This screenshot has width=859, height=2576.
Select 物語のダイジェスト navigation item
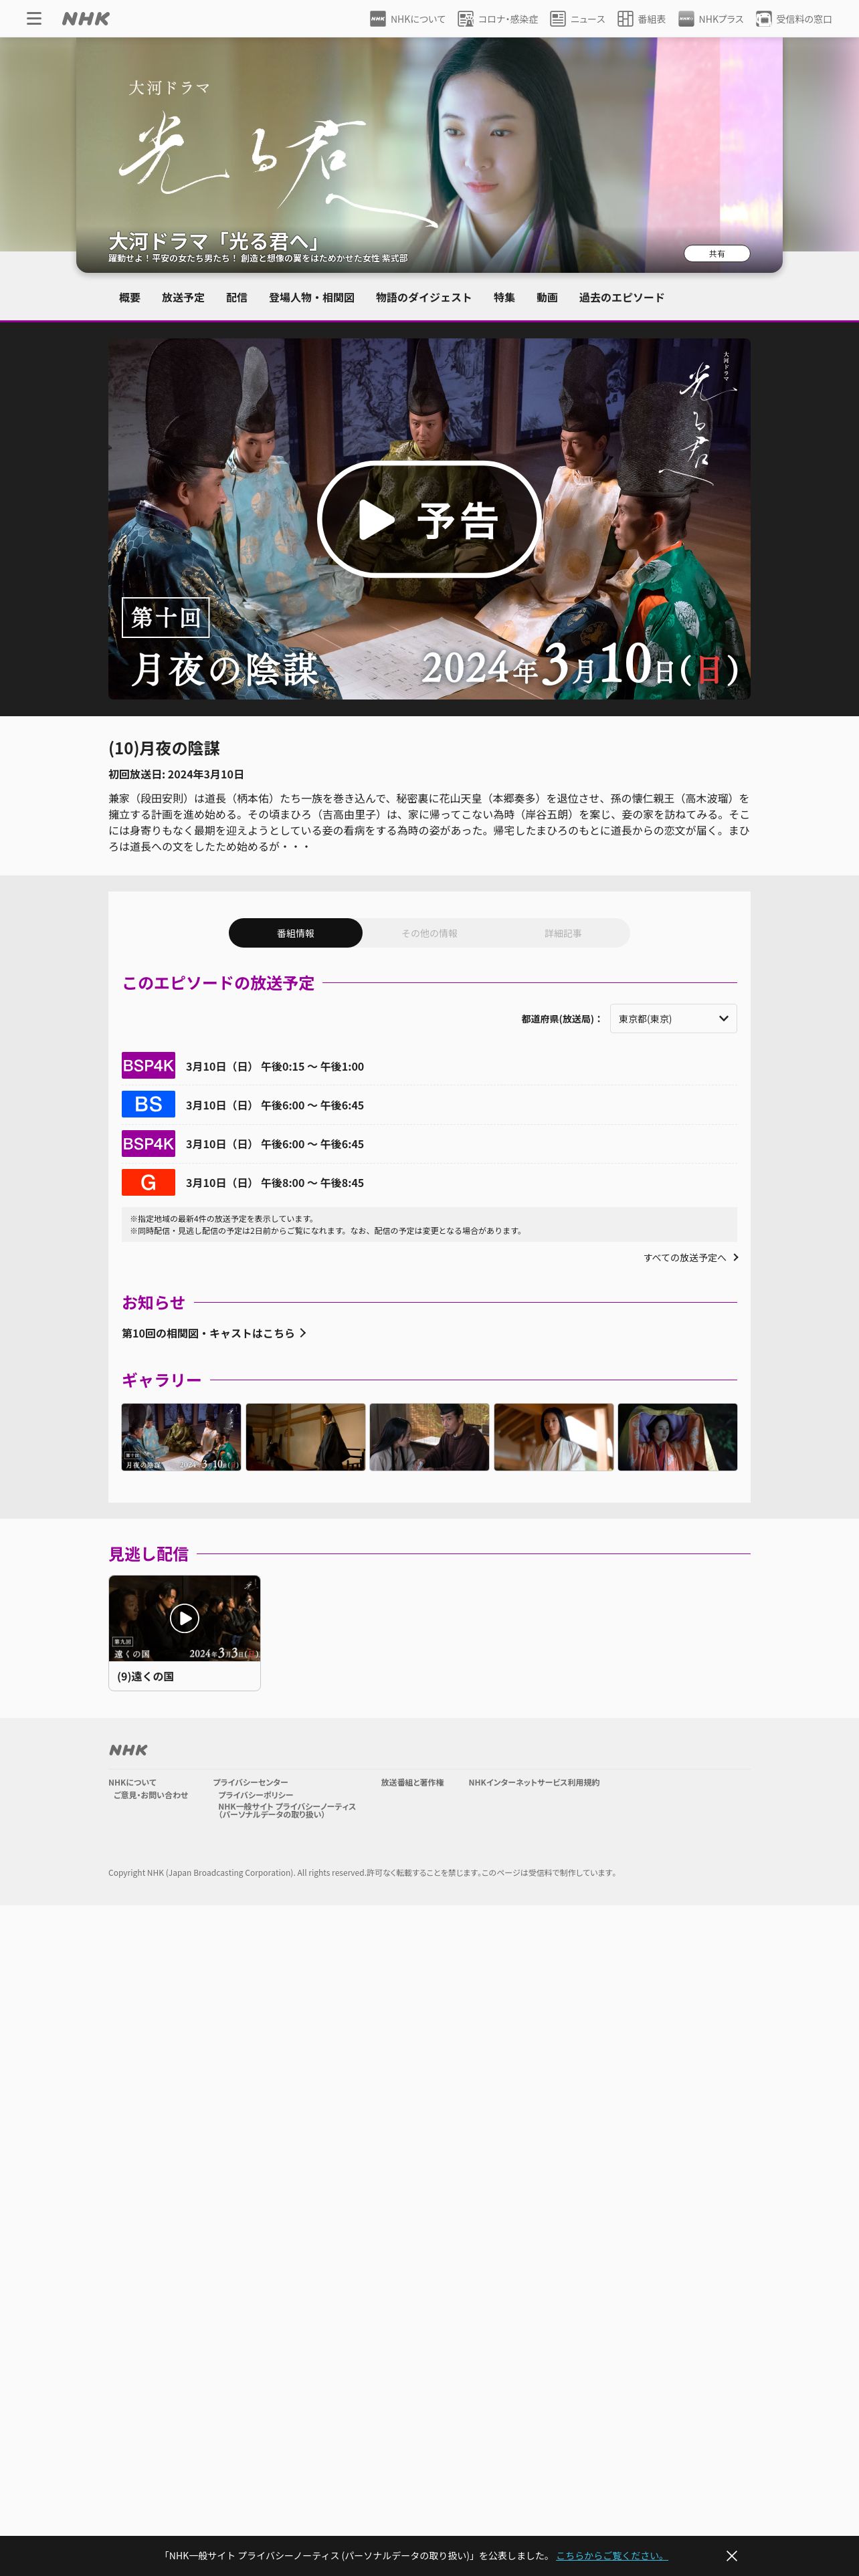click(424, 298)
